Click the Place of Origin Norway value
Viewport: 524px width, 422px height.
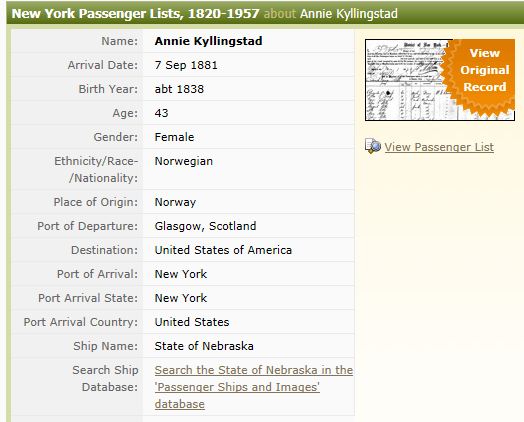175,202
